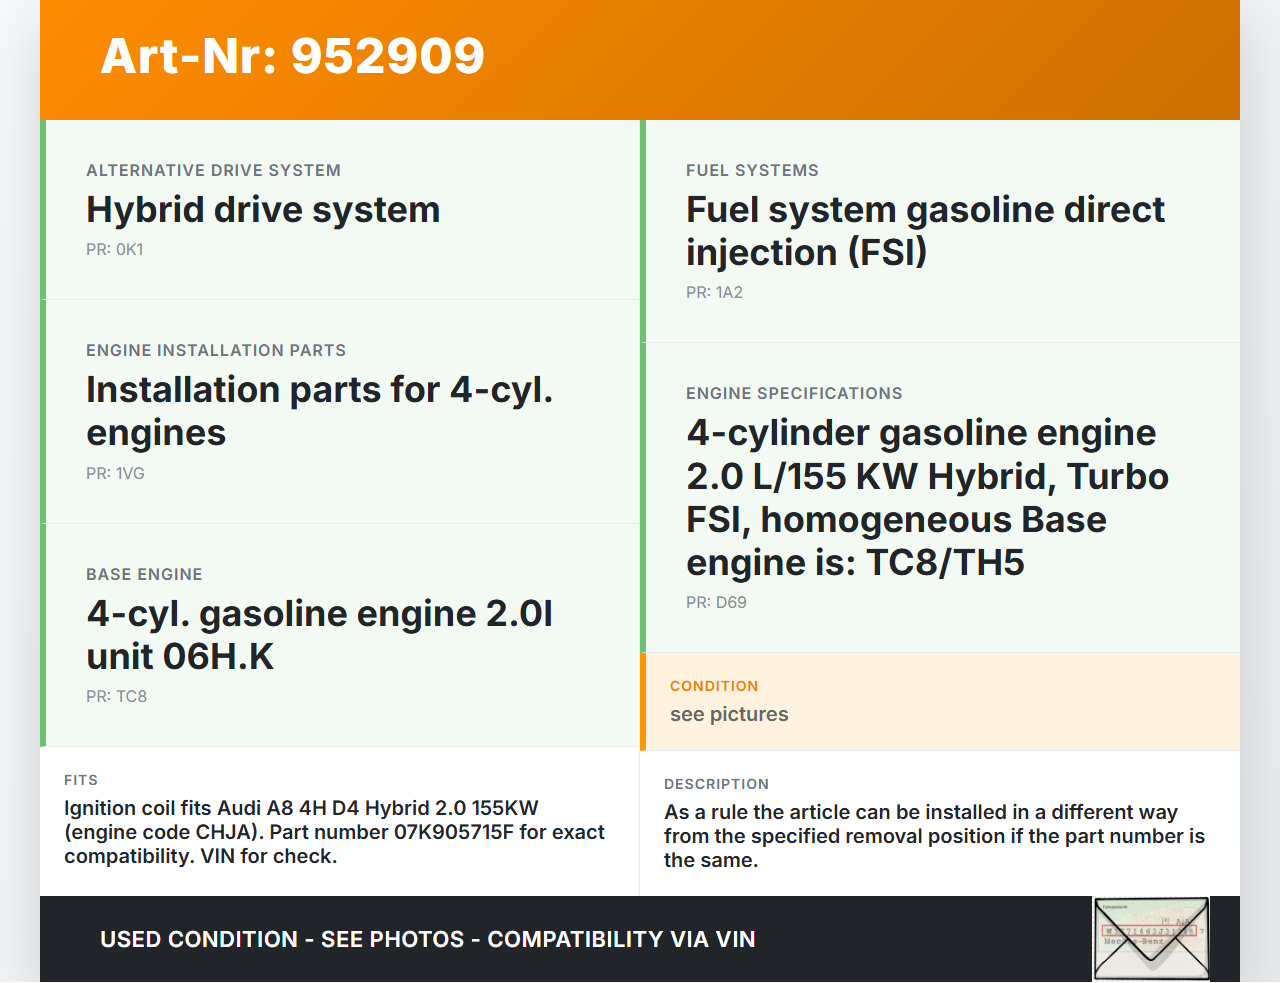Select the Engine Specifications heading text
Screen dimensions: 1280x983
coord(927,498)
